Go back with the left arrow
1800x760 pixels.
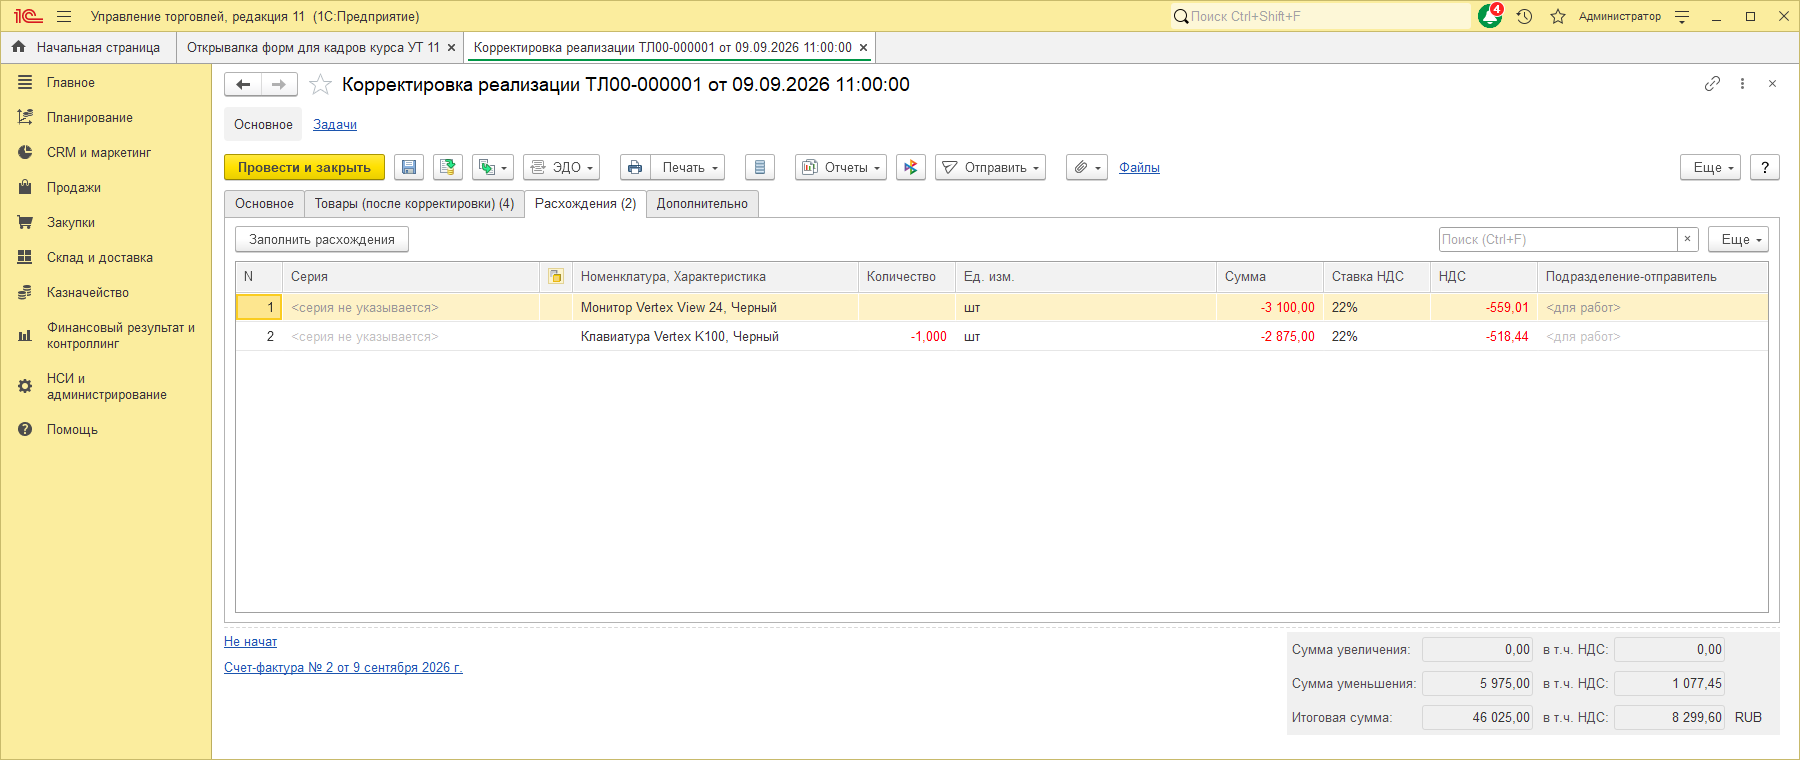(243, 85)
